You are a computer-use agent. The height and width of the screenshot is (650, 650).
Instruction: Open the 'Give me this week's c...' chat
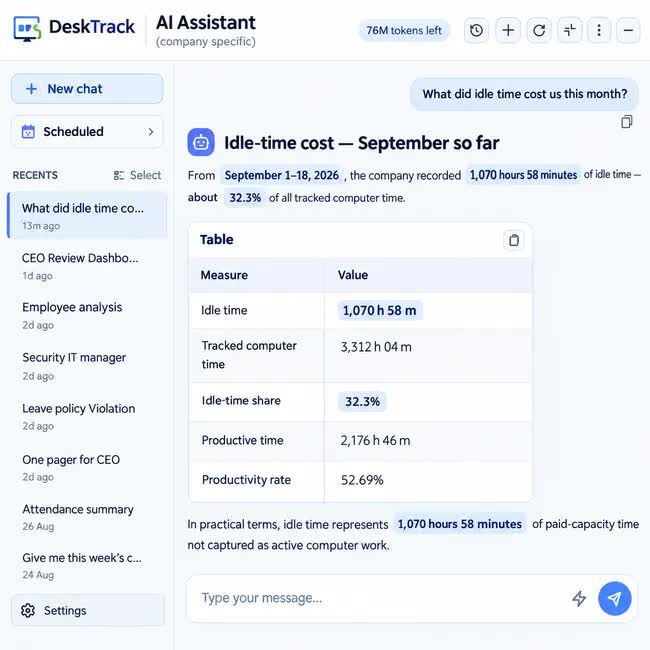87,565
